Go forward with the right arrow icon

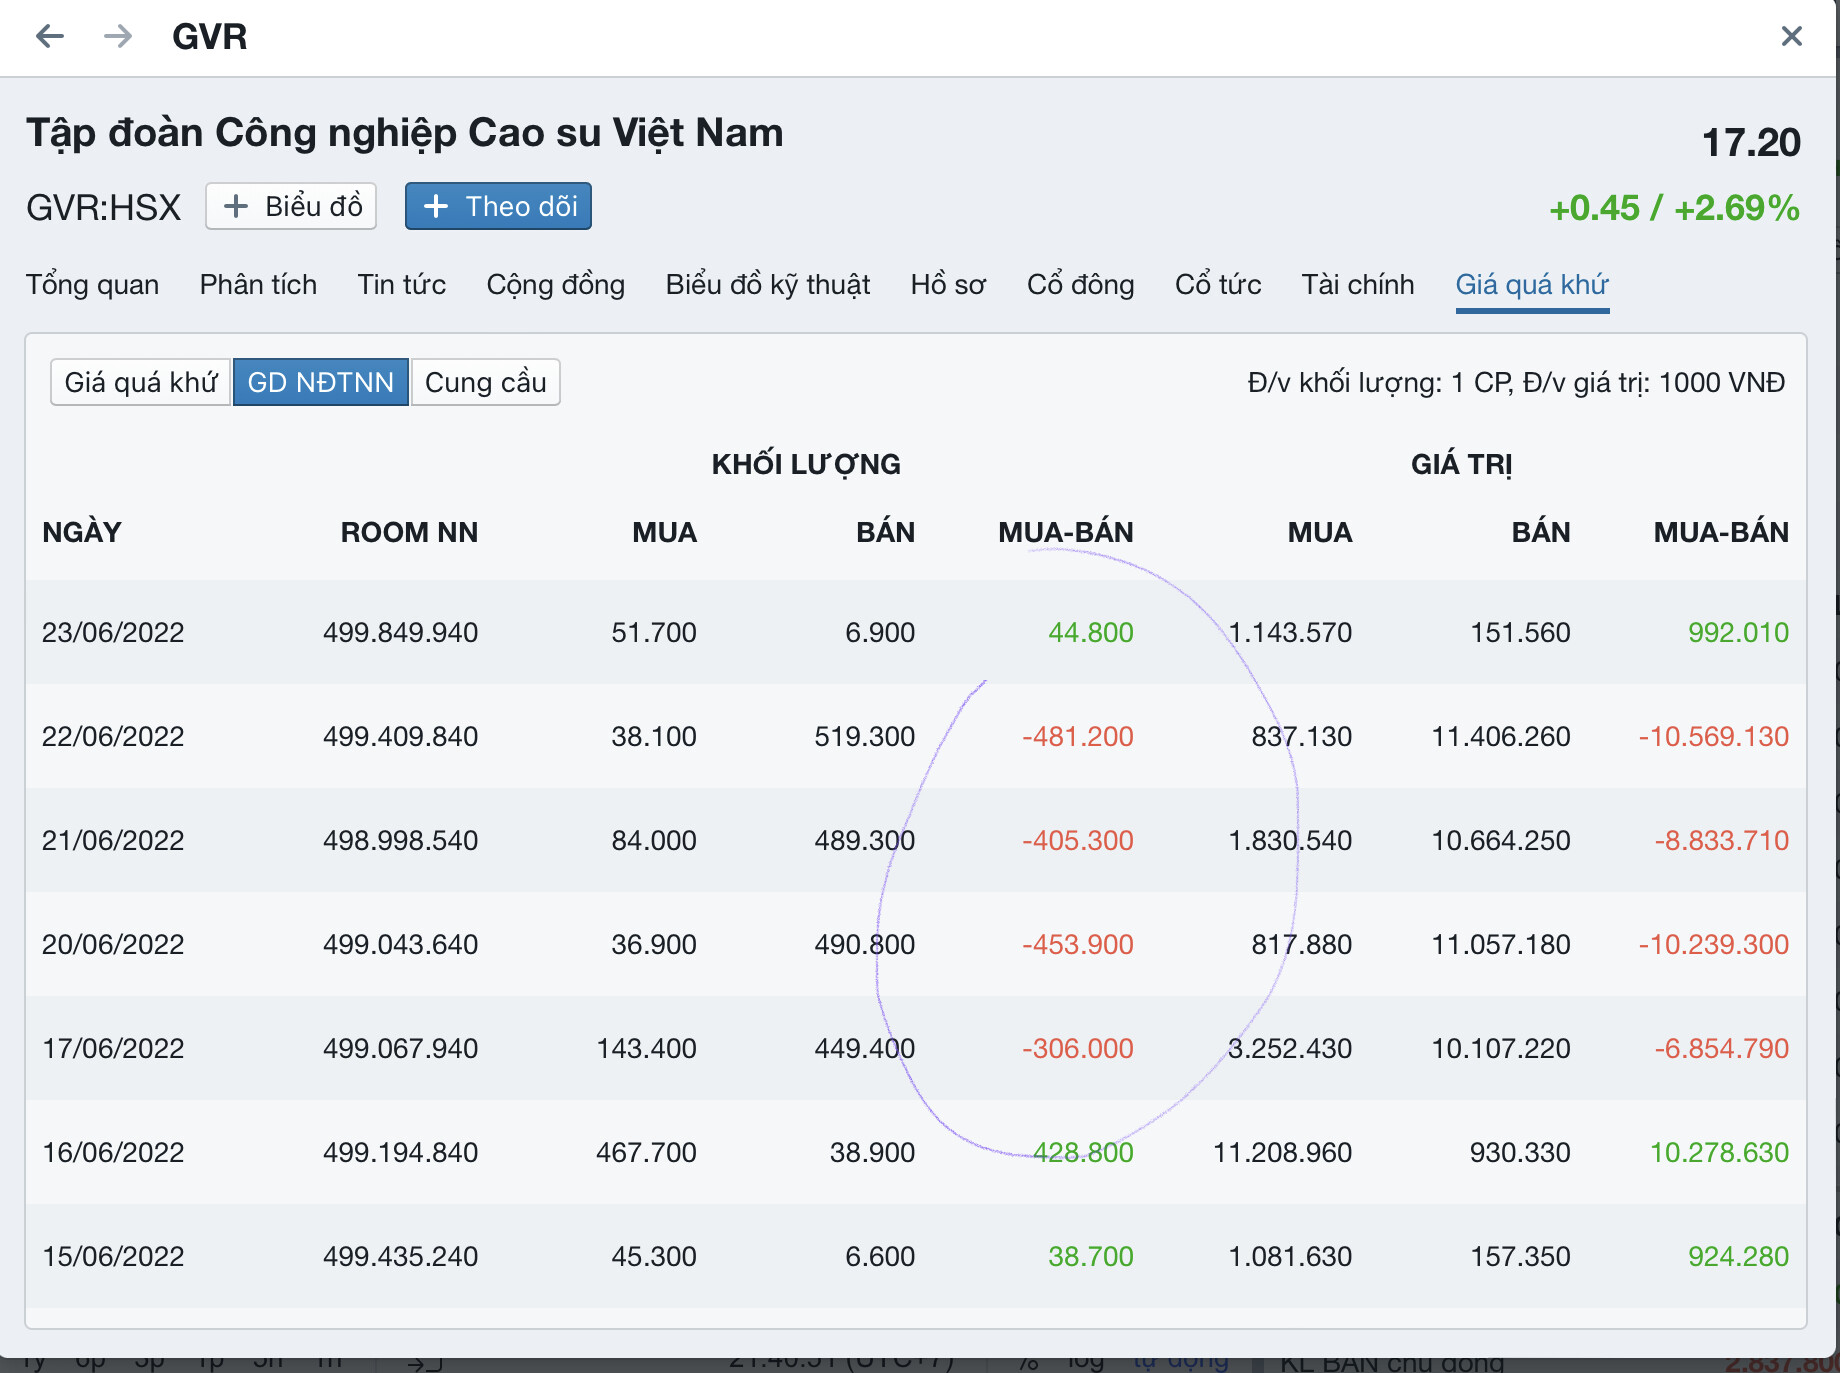[118, 37]
